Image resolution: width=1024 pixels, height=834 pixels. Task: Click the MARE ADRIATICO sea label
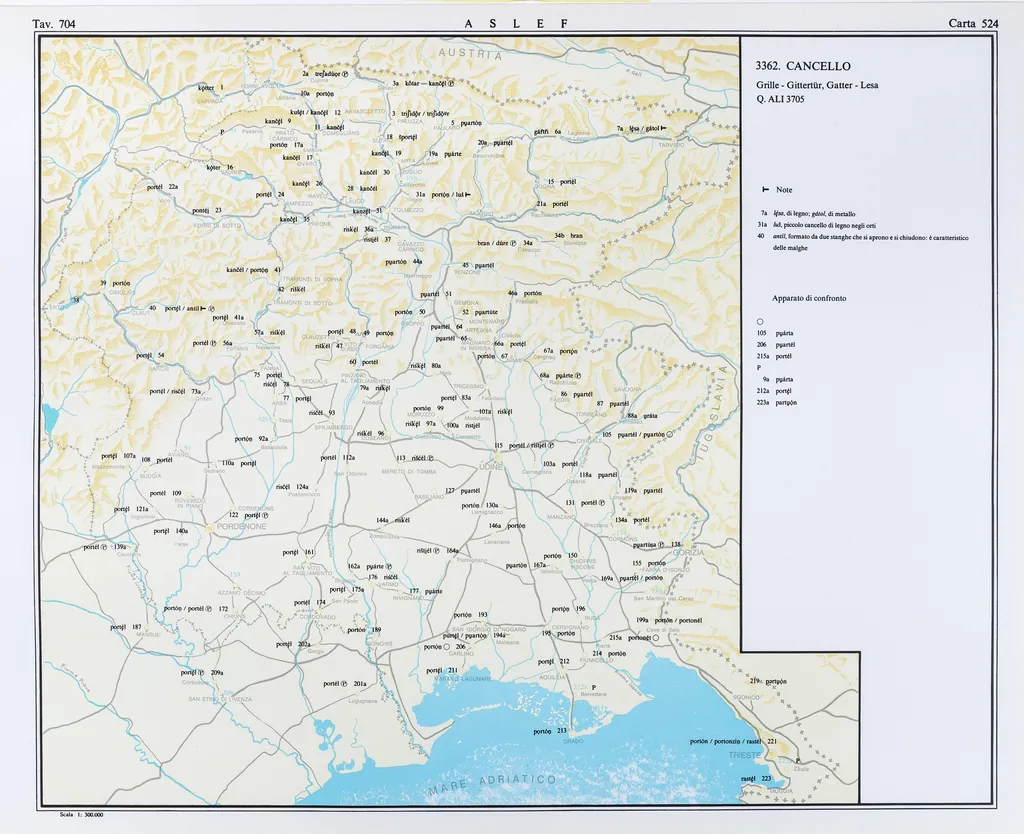[490, 785]
